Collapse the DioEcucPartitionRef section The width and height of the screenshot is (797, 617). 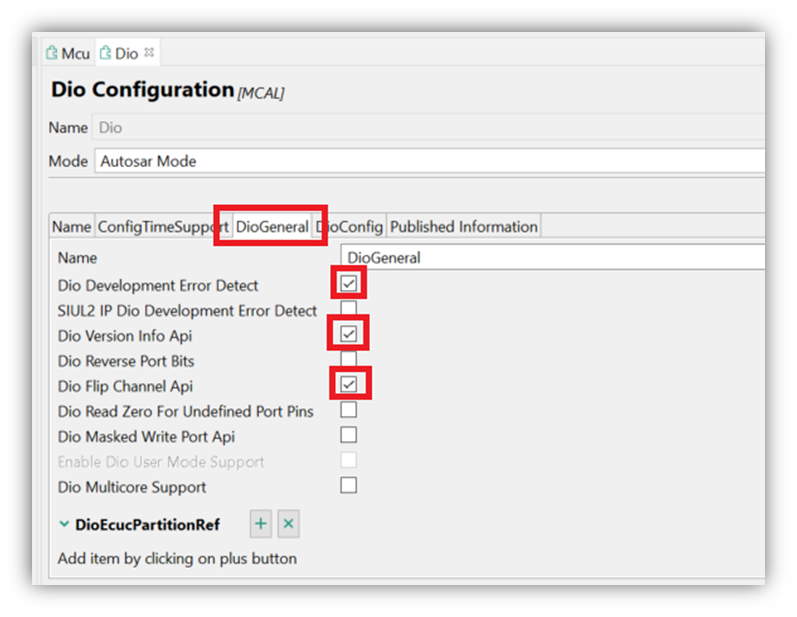pos(64,524)
